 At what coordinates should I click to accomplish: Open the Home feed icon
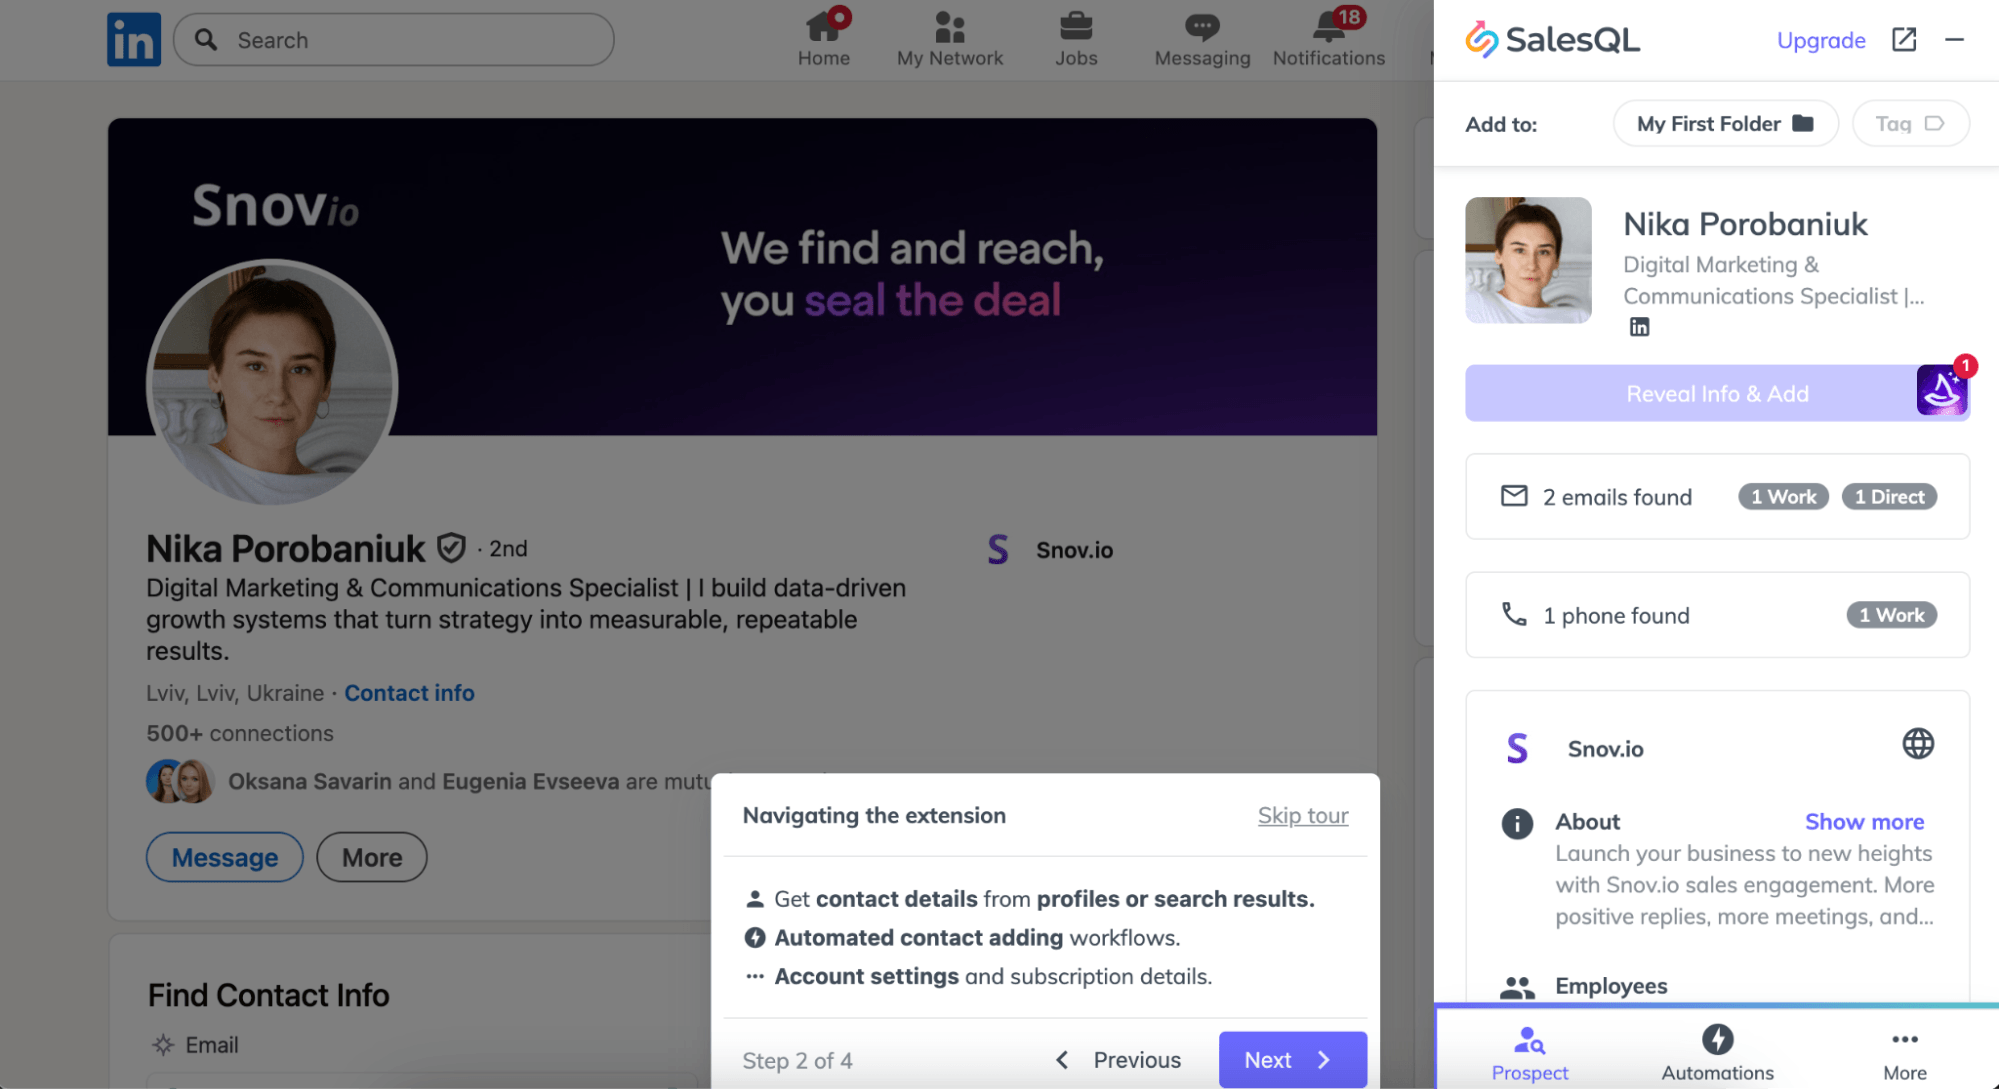coord(823,27)
